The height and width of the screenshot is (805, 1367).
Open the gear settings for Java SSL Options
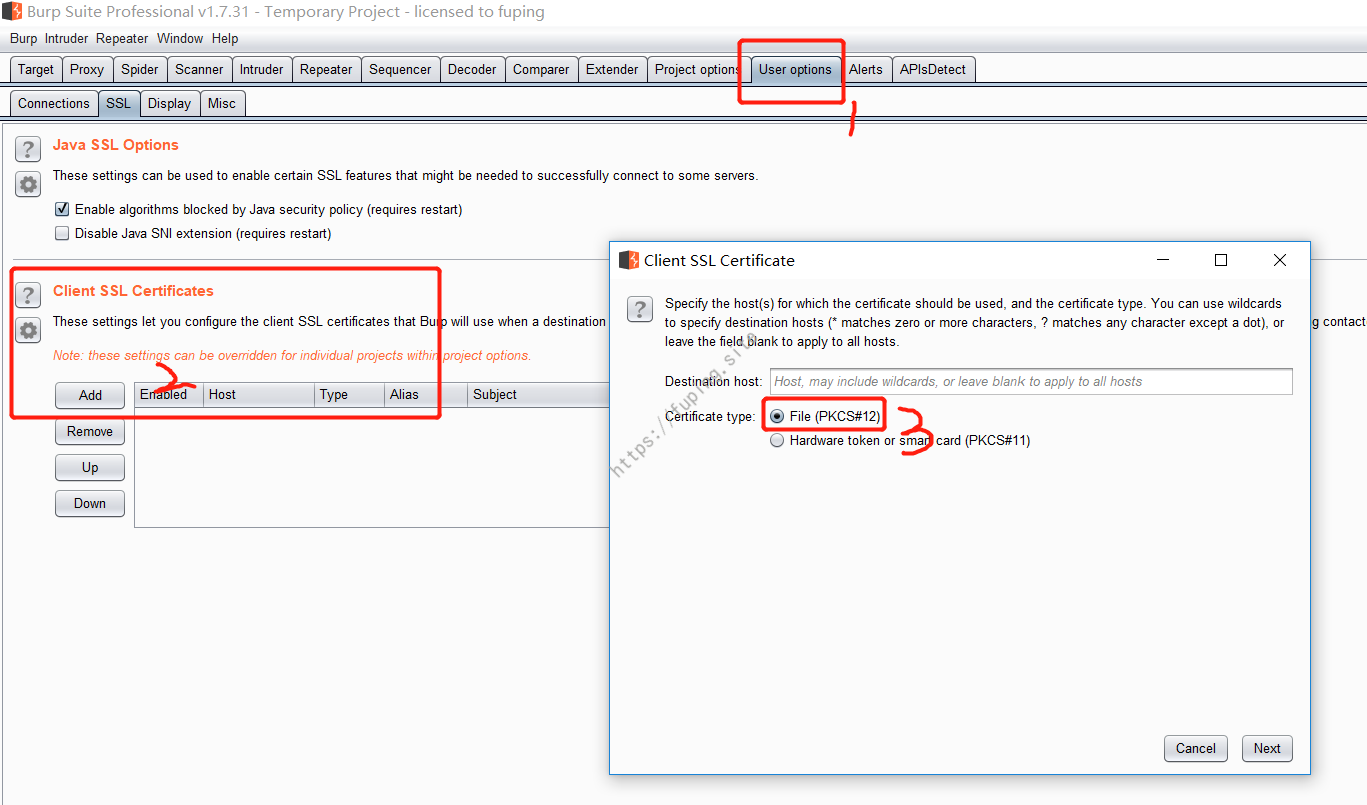tap(28, 184)
